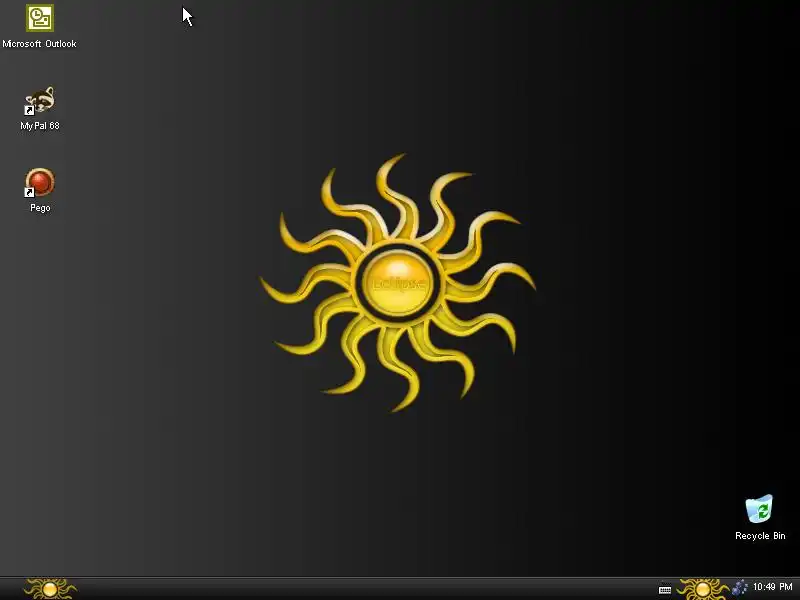Click the keyboard icon in system tray
800x600 pixels.
click(665, 590)
